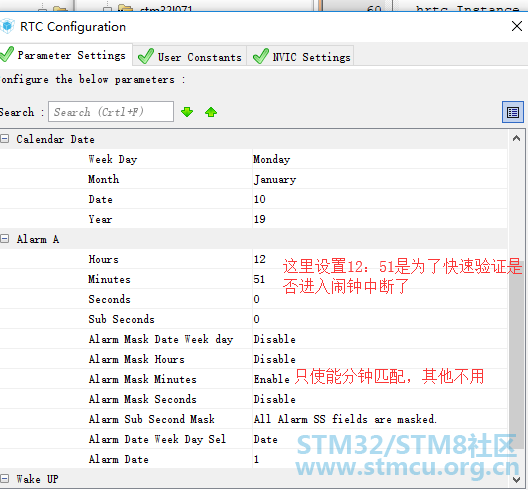
Task: Select the Alarm Date label
Action: (119, 459)
